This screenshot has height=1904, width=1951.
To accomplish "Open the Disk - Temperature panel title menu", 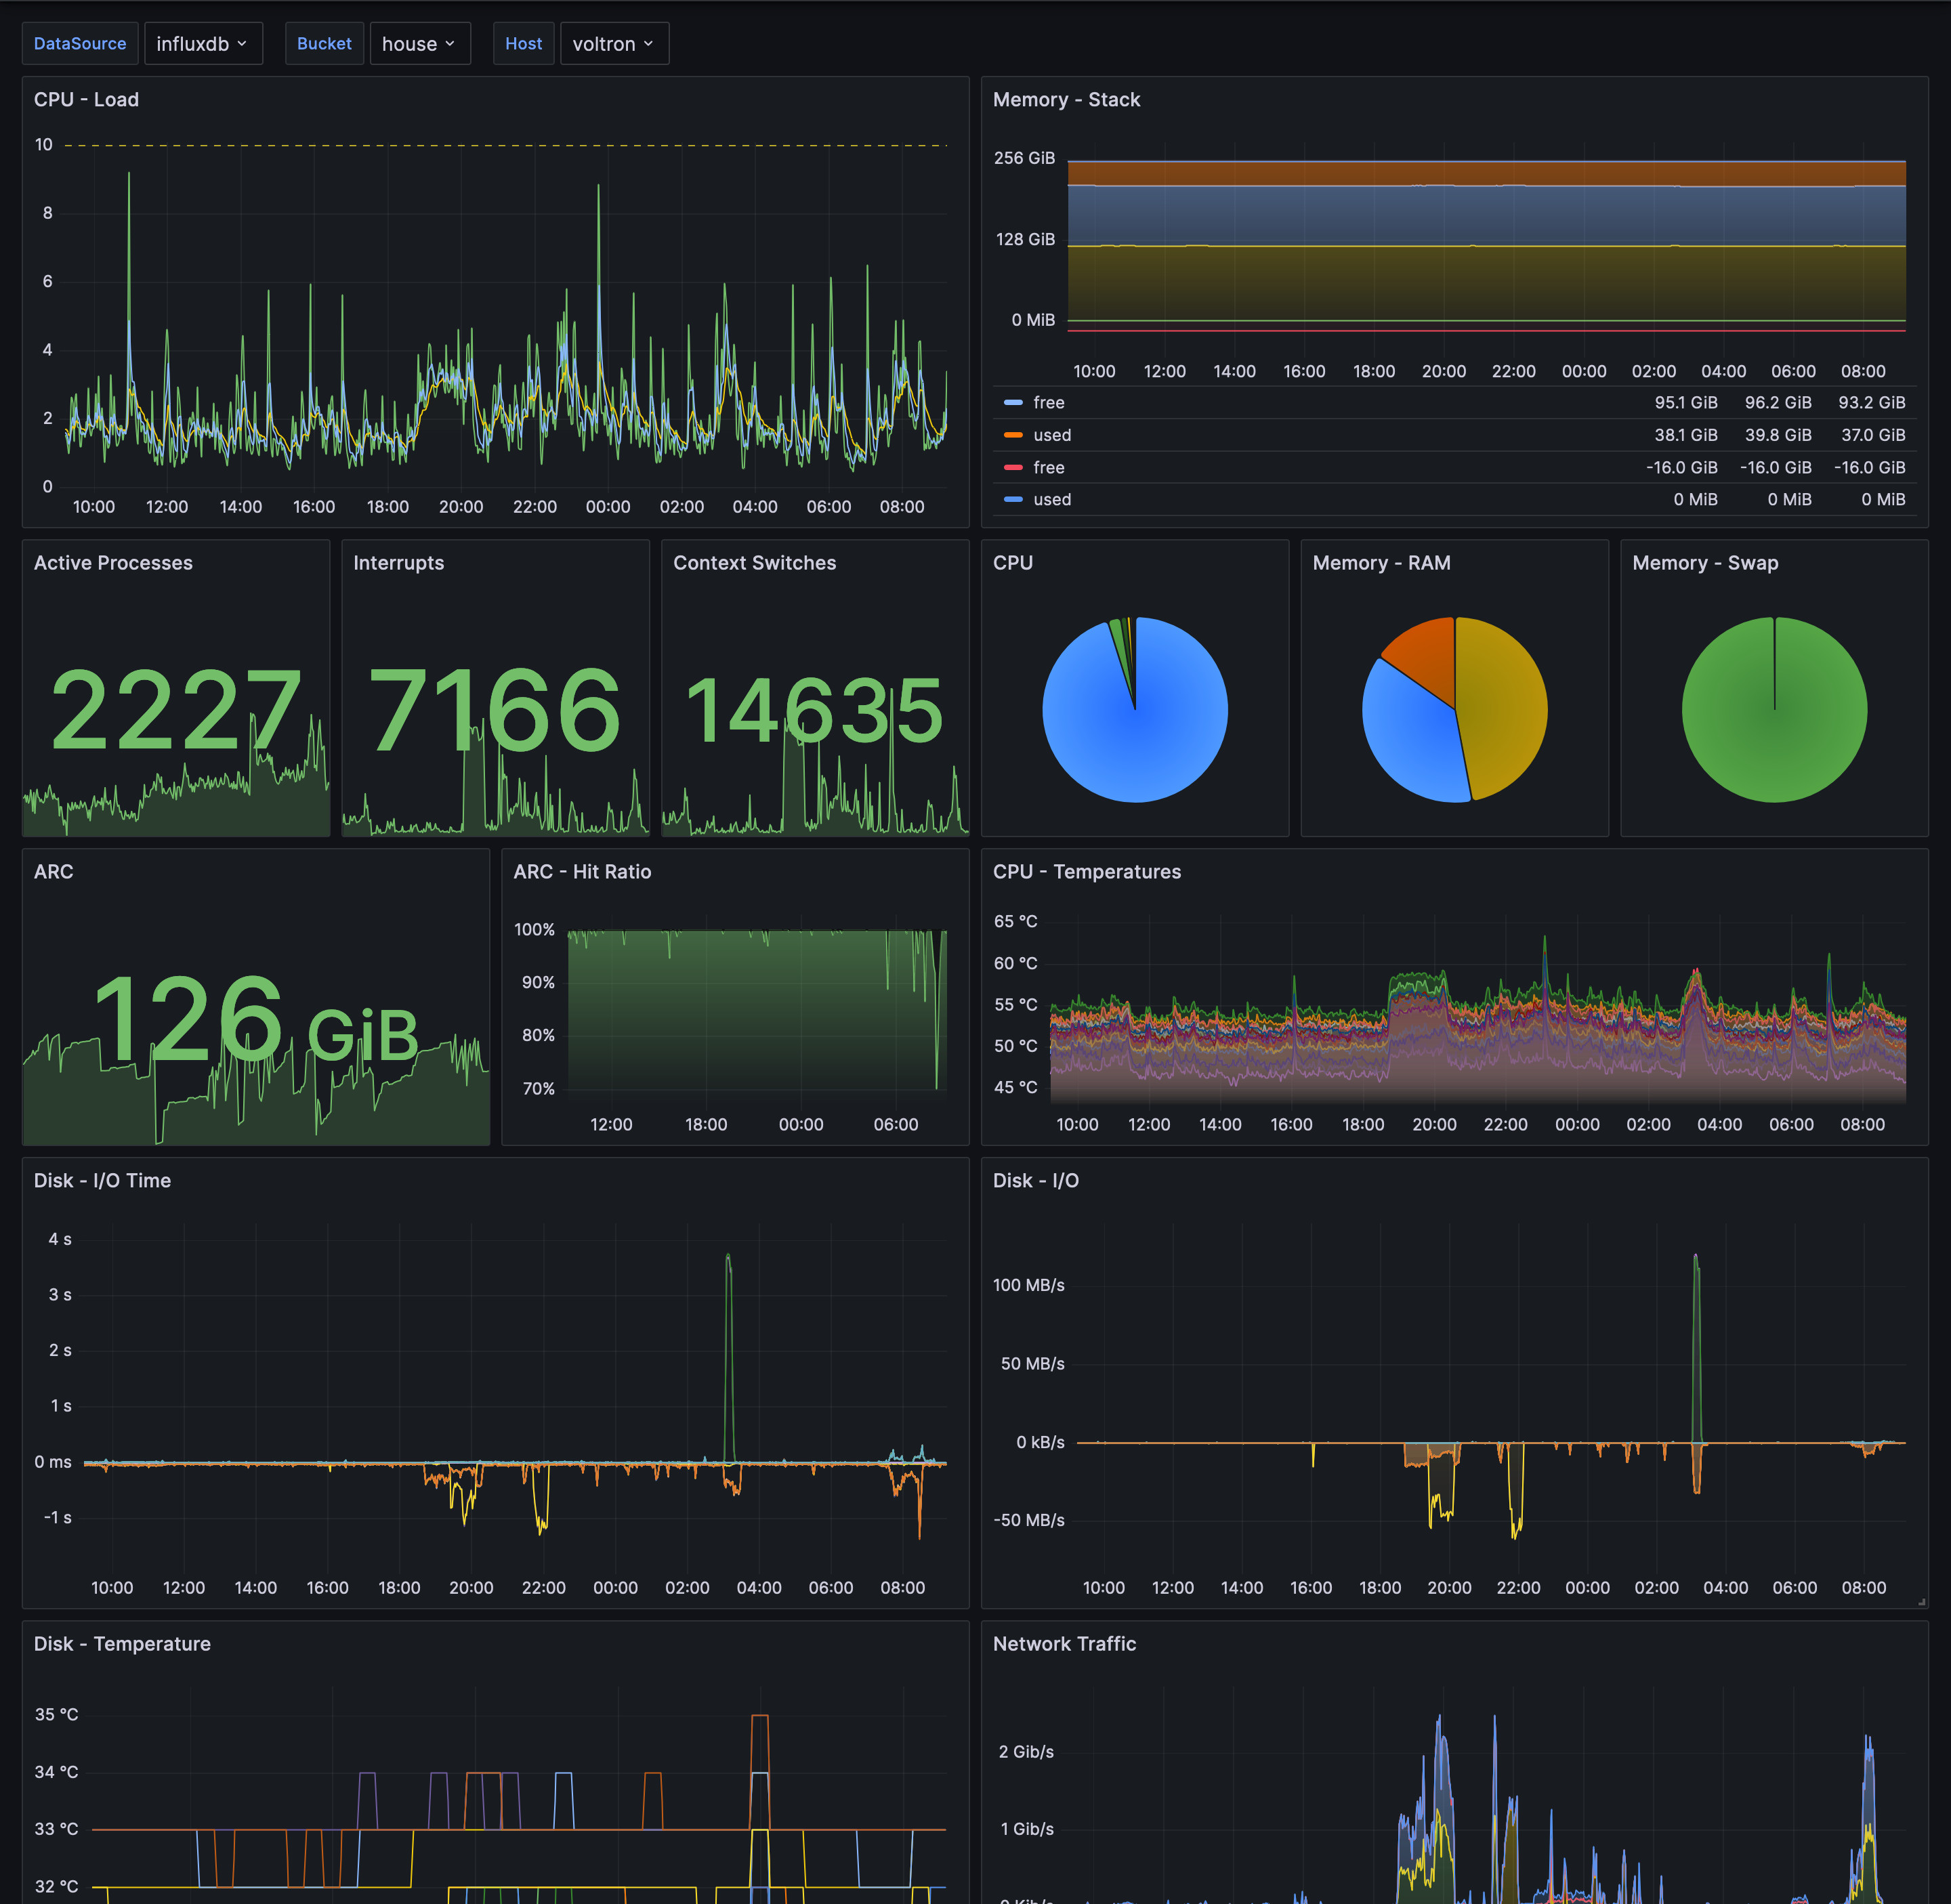I will click(122, 1643).
